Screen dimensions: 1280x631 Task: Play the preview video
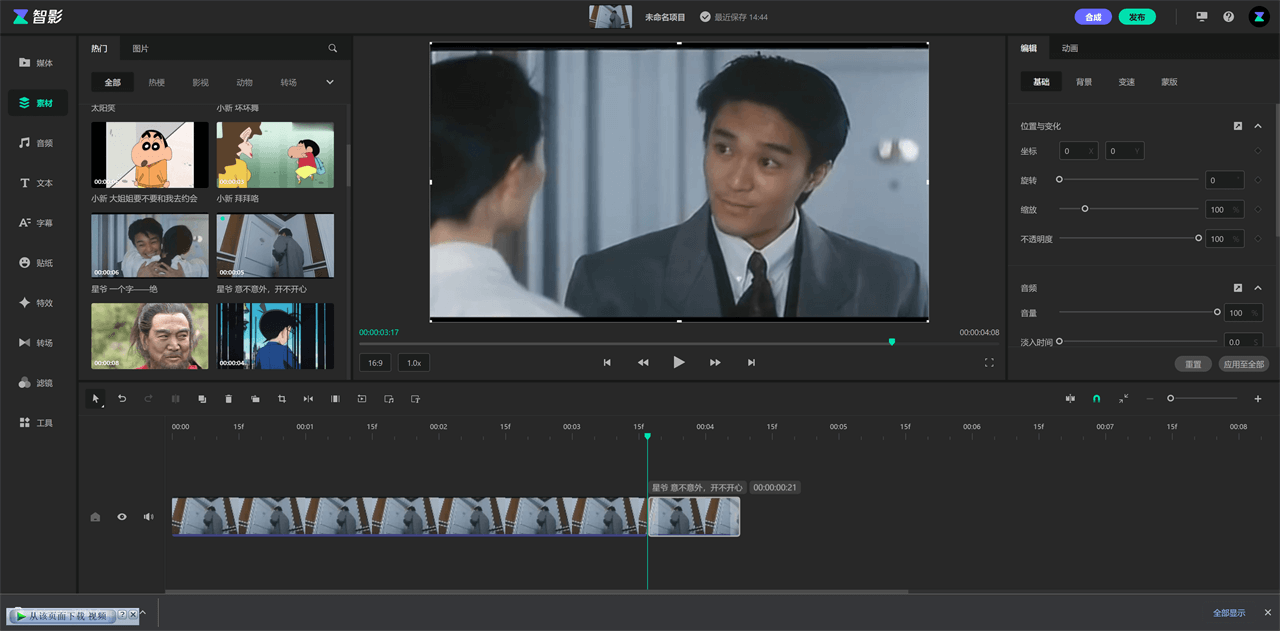pos(679,362)
